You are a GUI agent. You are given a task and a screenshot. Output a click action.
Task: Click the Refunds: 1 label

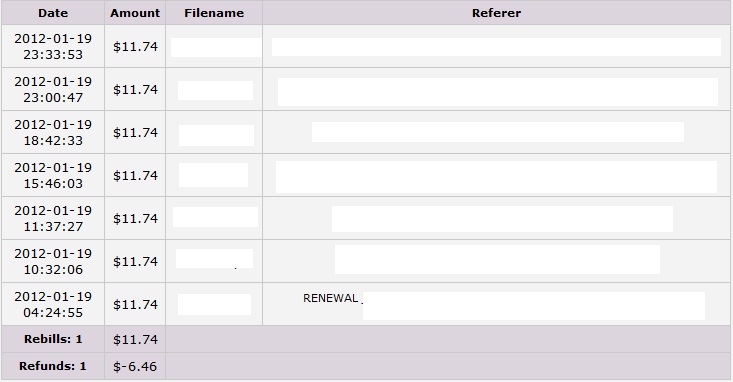53,366
